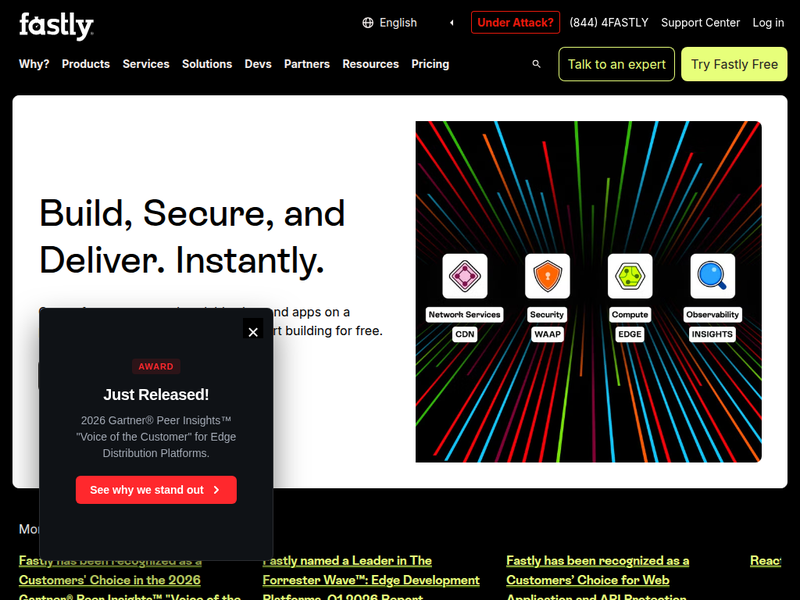
Task: Click the globe language icon
Action: coord(368,23)
